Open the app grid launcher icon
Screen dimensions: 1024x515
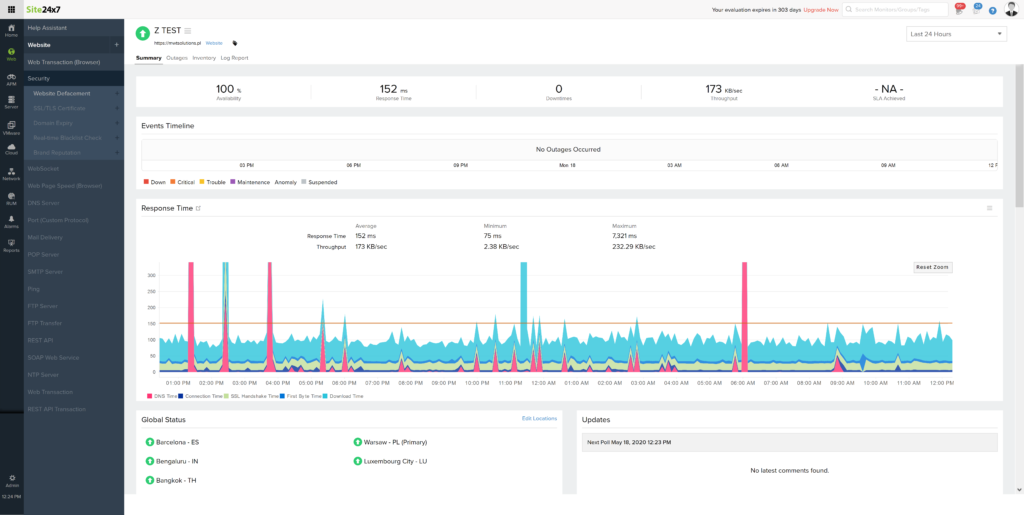point(11,9)
